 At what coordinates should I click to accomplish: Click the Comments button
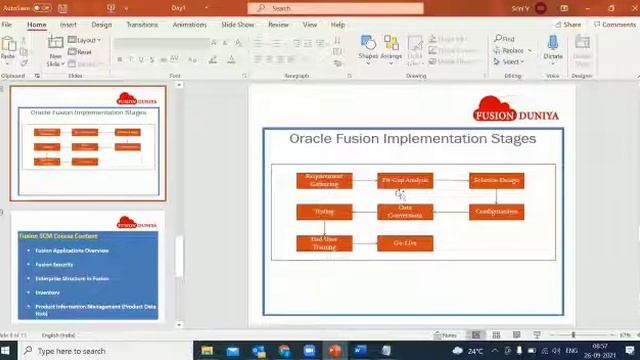coord(615,24)
